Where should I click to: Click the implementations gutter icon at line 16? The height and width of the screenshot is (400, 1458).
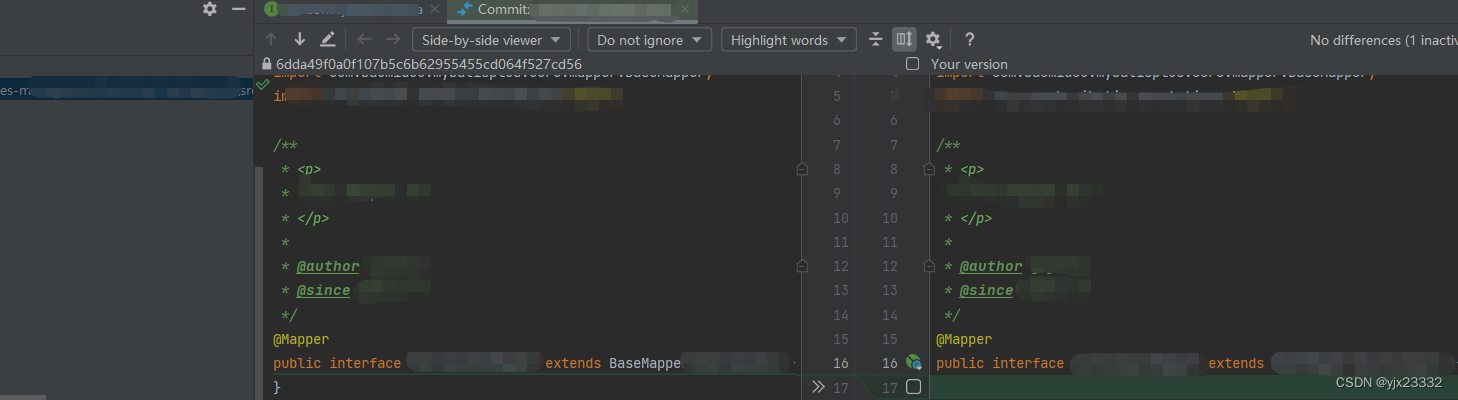[913, 363]
